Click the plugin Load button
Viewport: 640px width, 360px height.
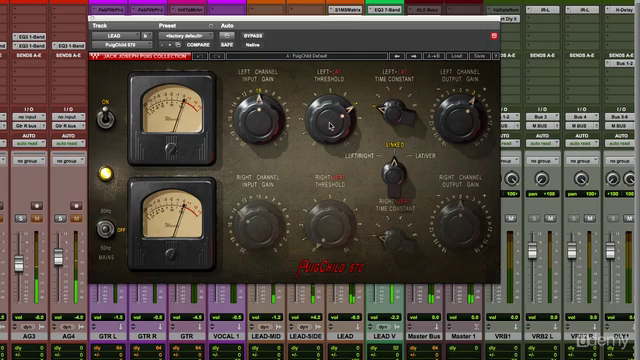pos(456,56)
